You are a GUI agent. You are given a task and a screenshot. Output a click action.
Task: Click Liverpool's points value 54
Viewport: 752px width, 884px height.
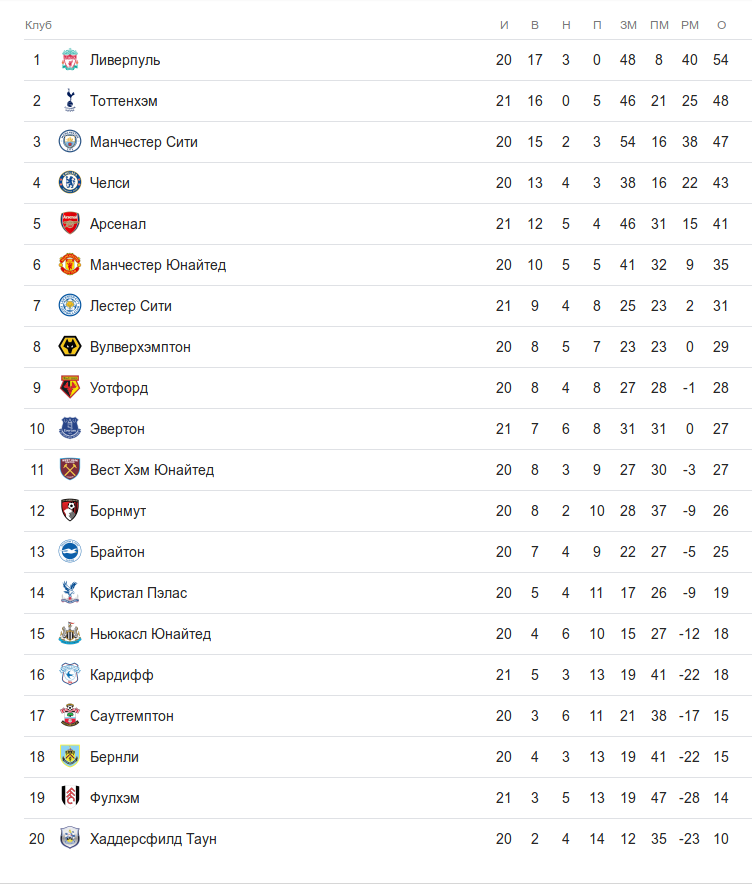tap(721, 60)
